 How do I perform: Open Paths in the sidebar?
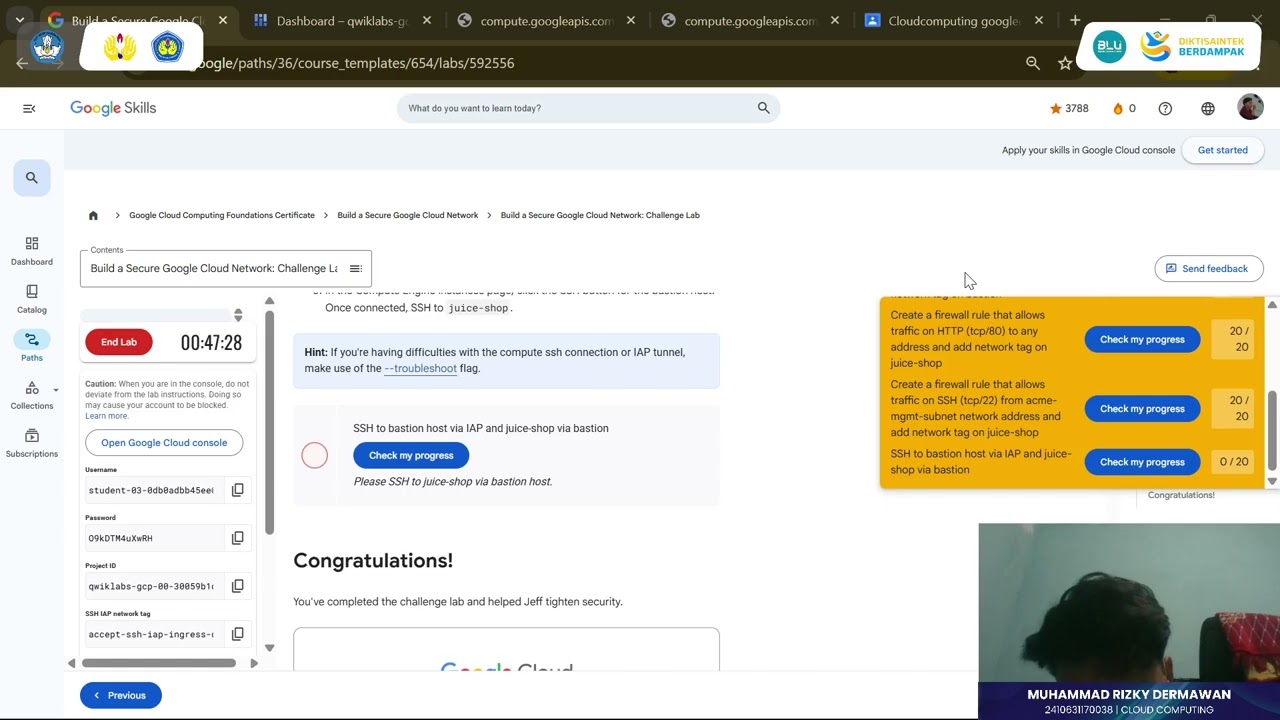tap(32, 347)
